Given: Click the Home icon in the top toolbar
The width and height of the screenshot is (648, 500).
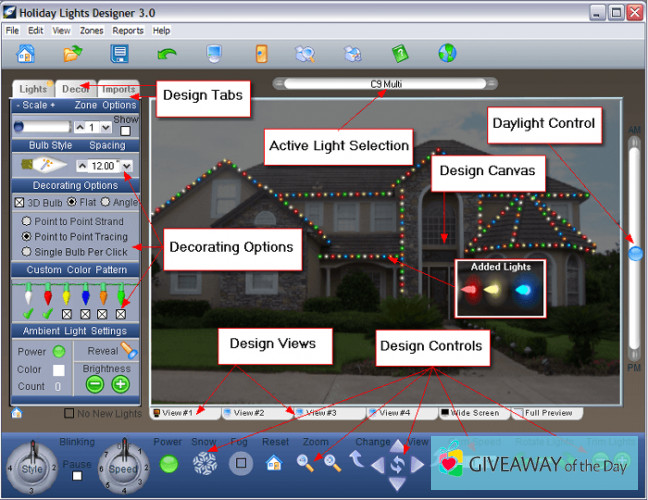Looking at the screenshot, I should [x=26, y=54].
